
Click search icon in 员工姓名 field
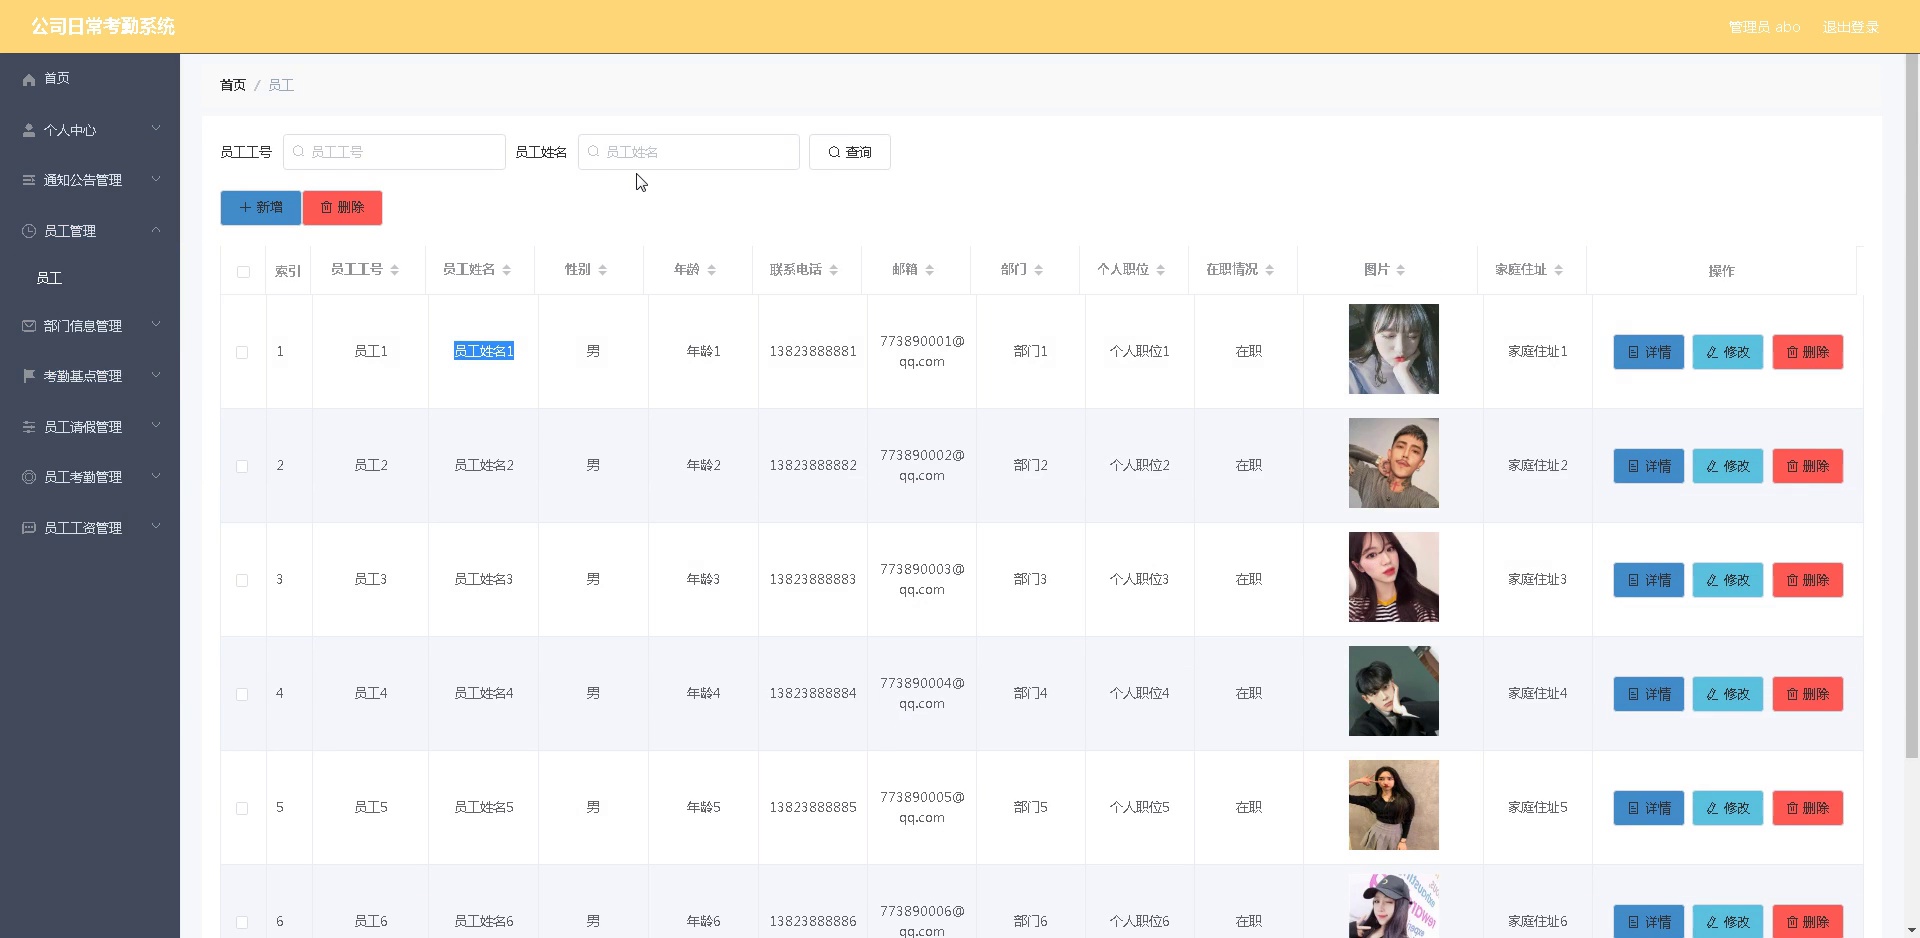593,152
